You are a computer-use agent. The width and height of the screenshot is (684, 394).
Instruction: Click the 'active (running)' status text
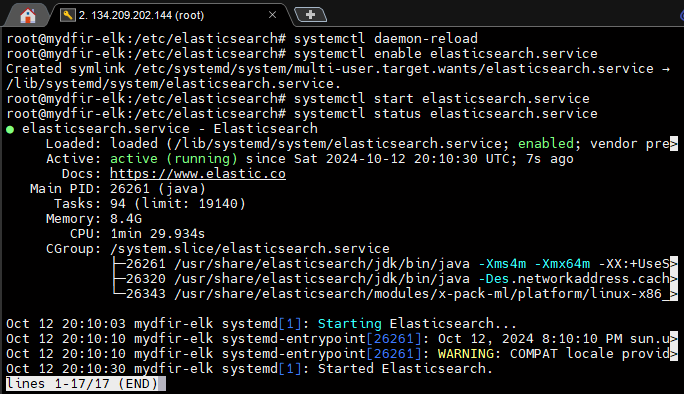(174, 159)
